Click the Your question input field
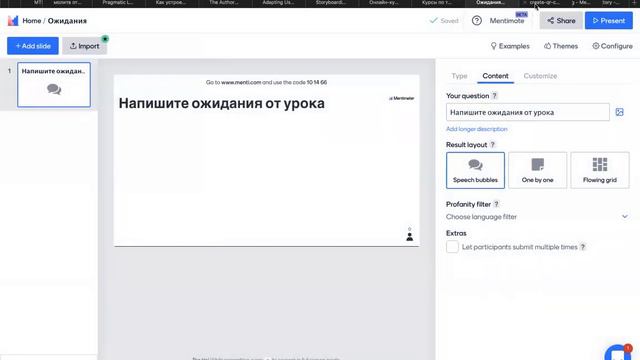Image resolution: width=640 pixels, height=360 pixels. (x=527, y=112)
